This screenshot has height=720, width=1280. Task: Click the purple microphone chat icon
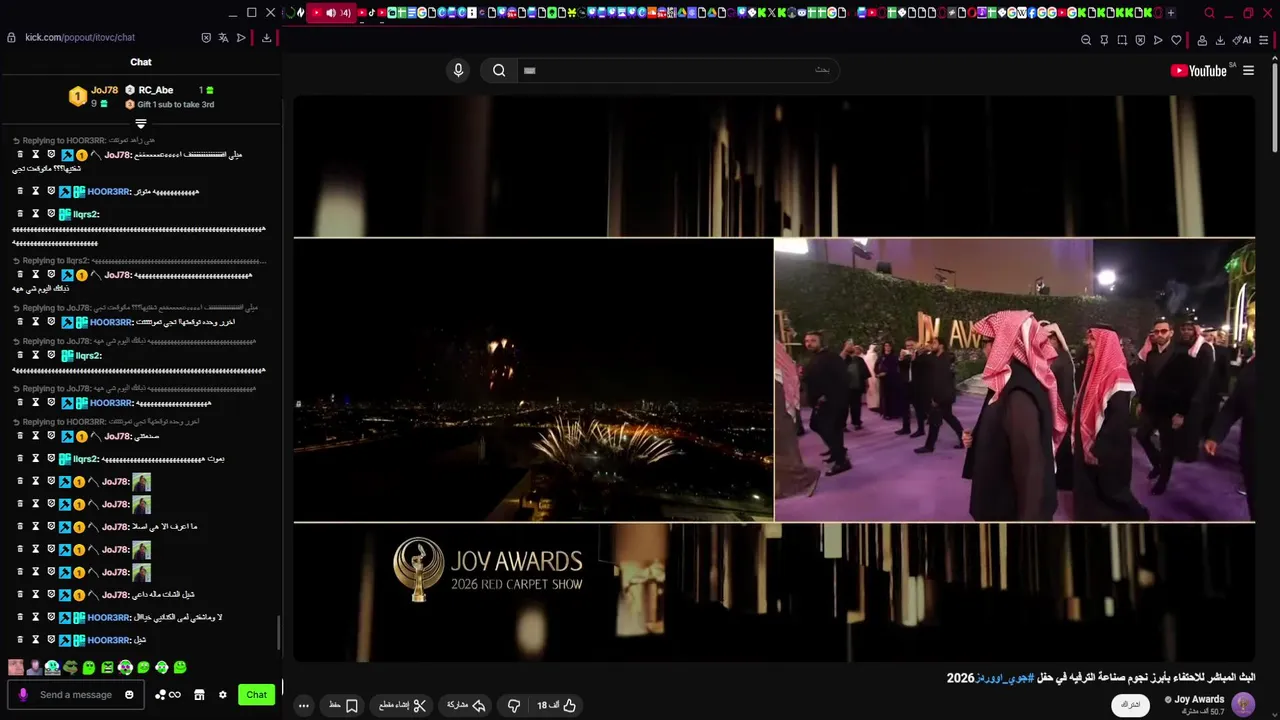point(23,694)
